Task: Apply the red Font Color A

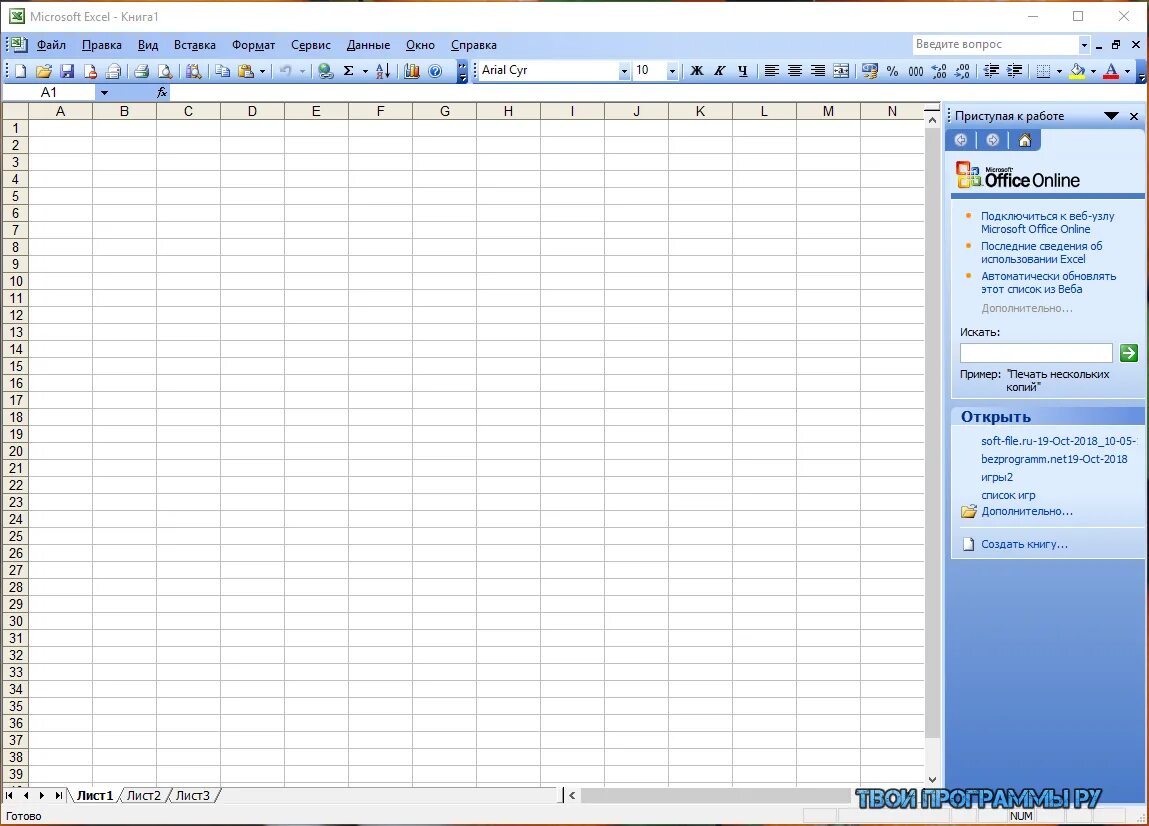Action: coord(1112,71)
